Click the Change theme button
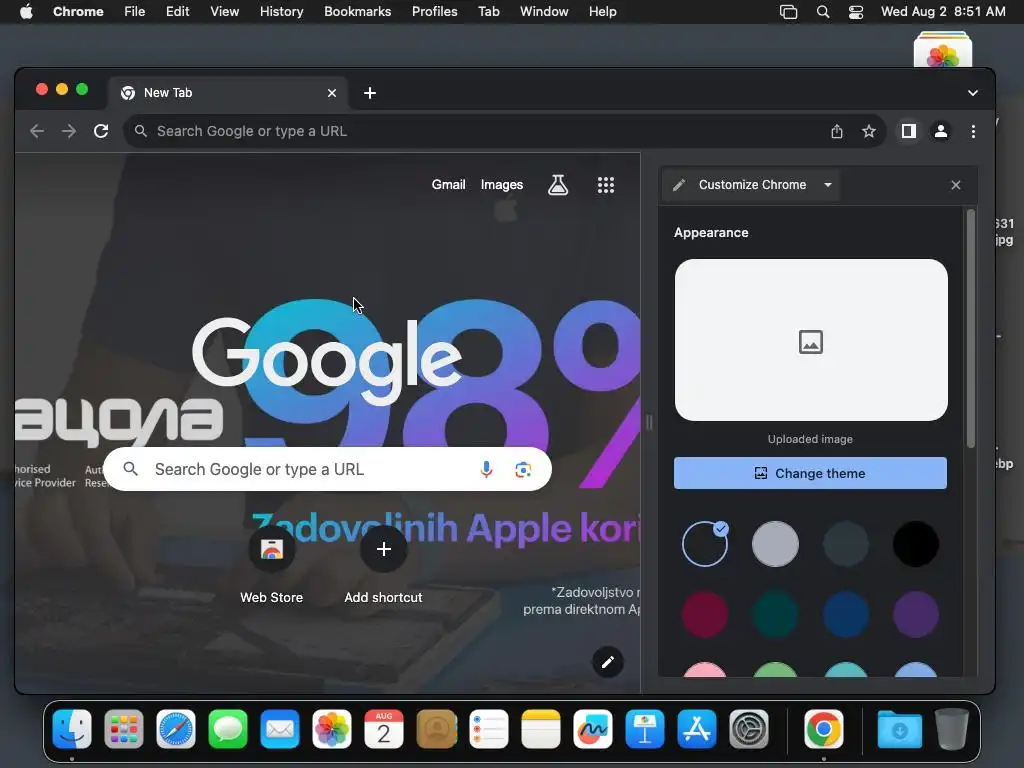The width and height of the screenshot is (1024, 768). (810, 473)
